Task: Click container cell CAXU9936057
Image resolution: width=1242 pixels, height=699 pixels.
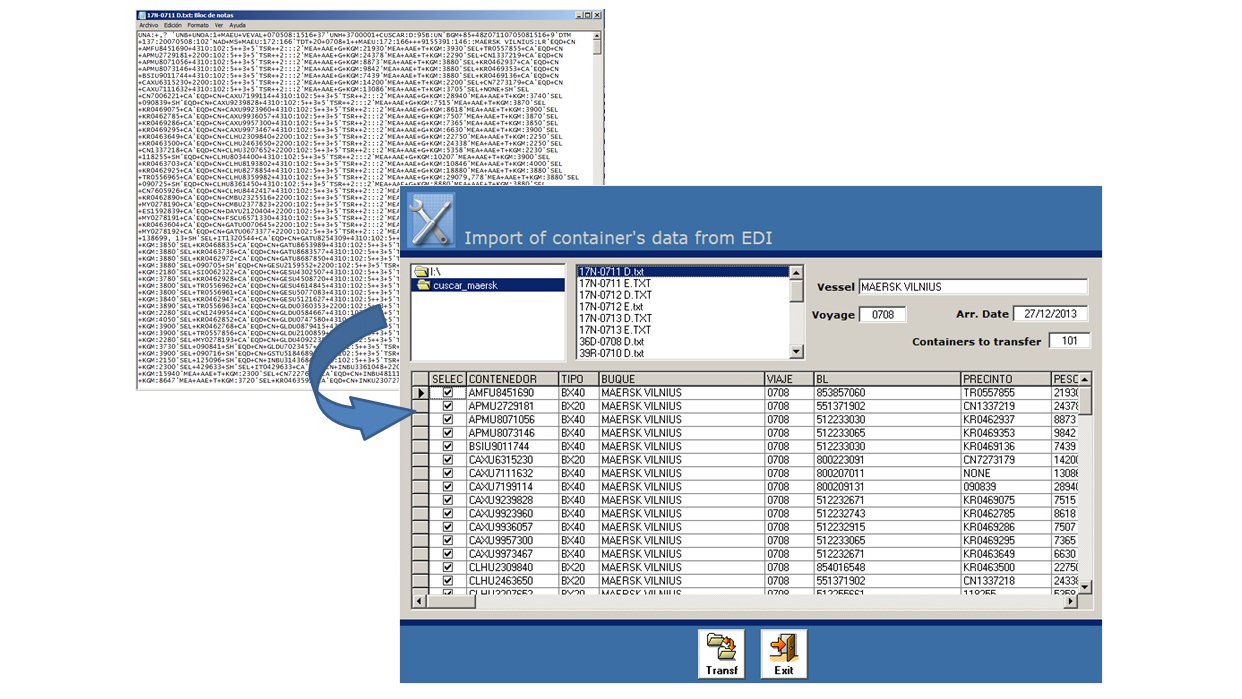Action: tap(512, 527)
